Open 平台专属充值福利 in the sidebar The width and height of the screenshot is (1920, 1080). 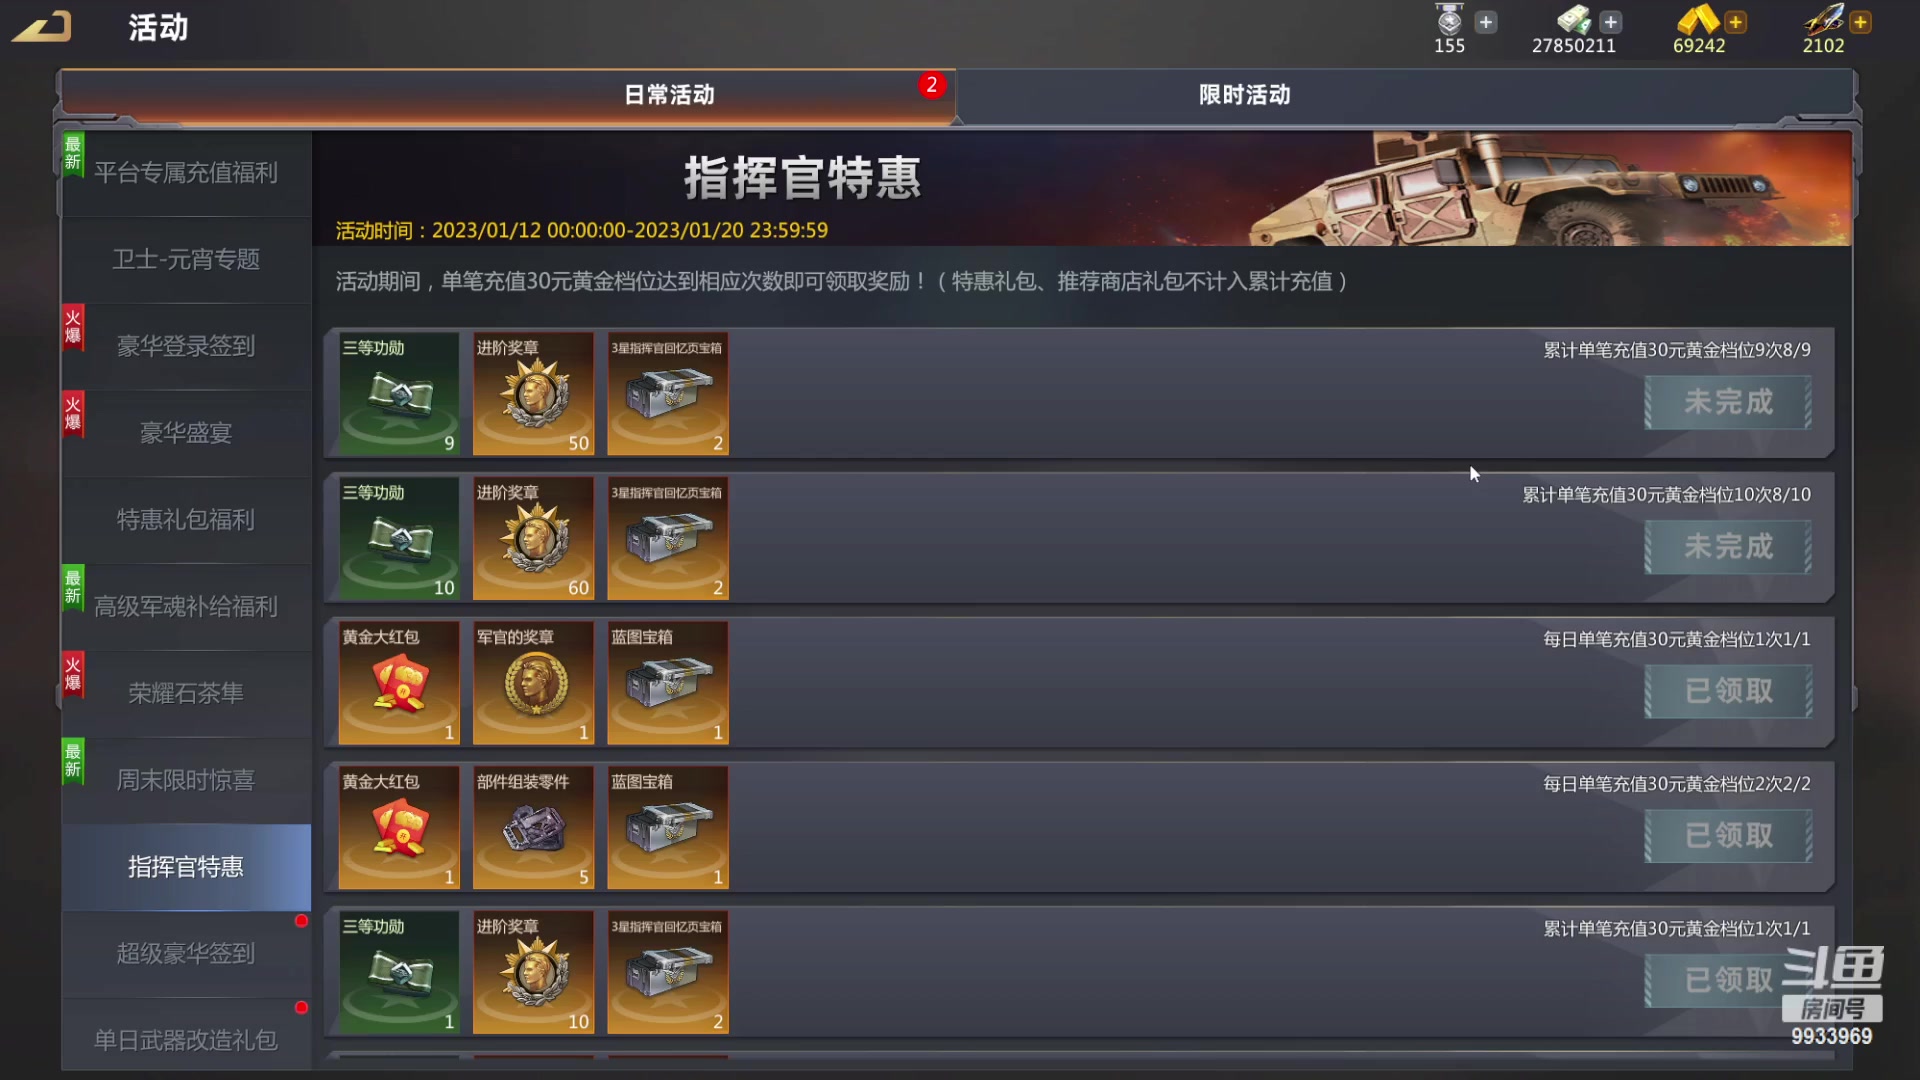[x=186, y=173]
